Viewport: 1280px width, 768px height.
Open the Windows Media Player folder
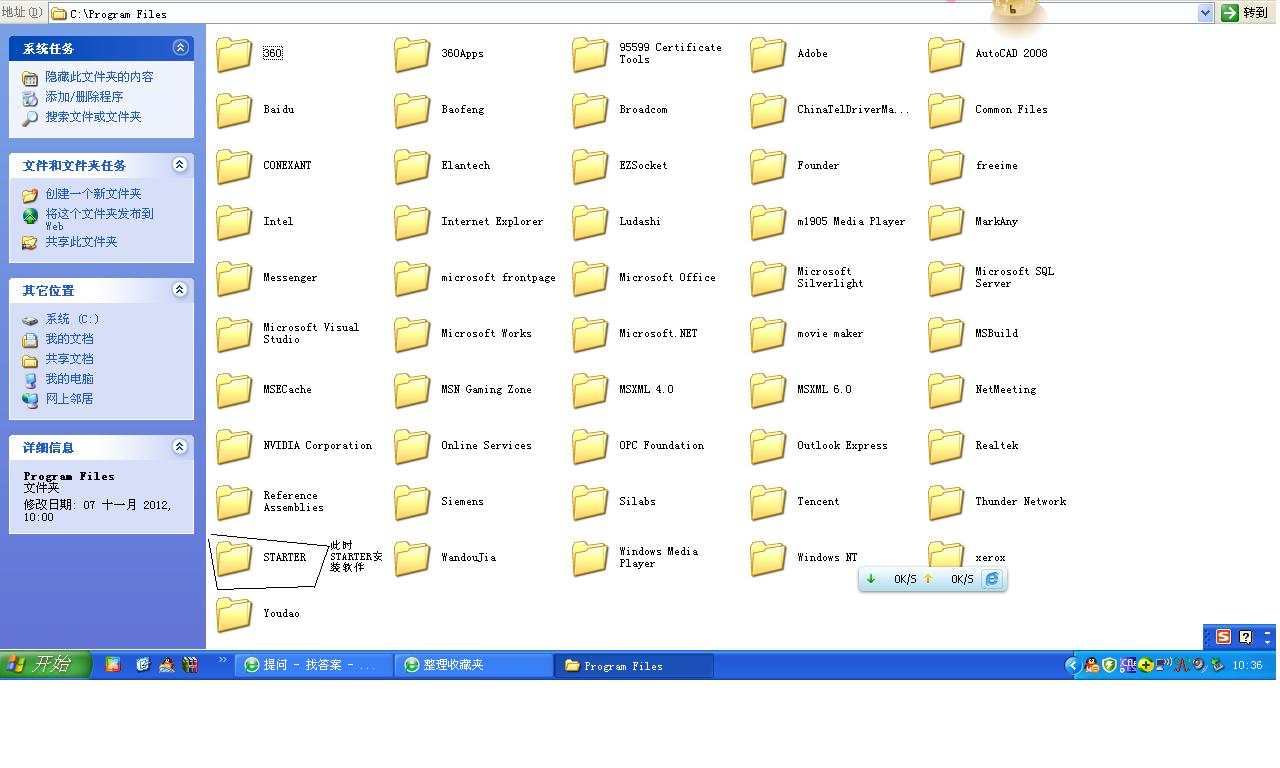[x=635, y=558]
